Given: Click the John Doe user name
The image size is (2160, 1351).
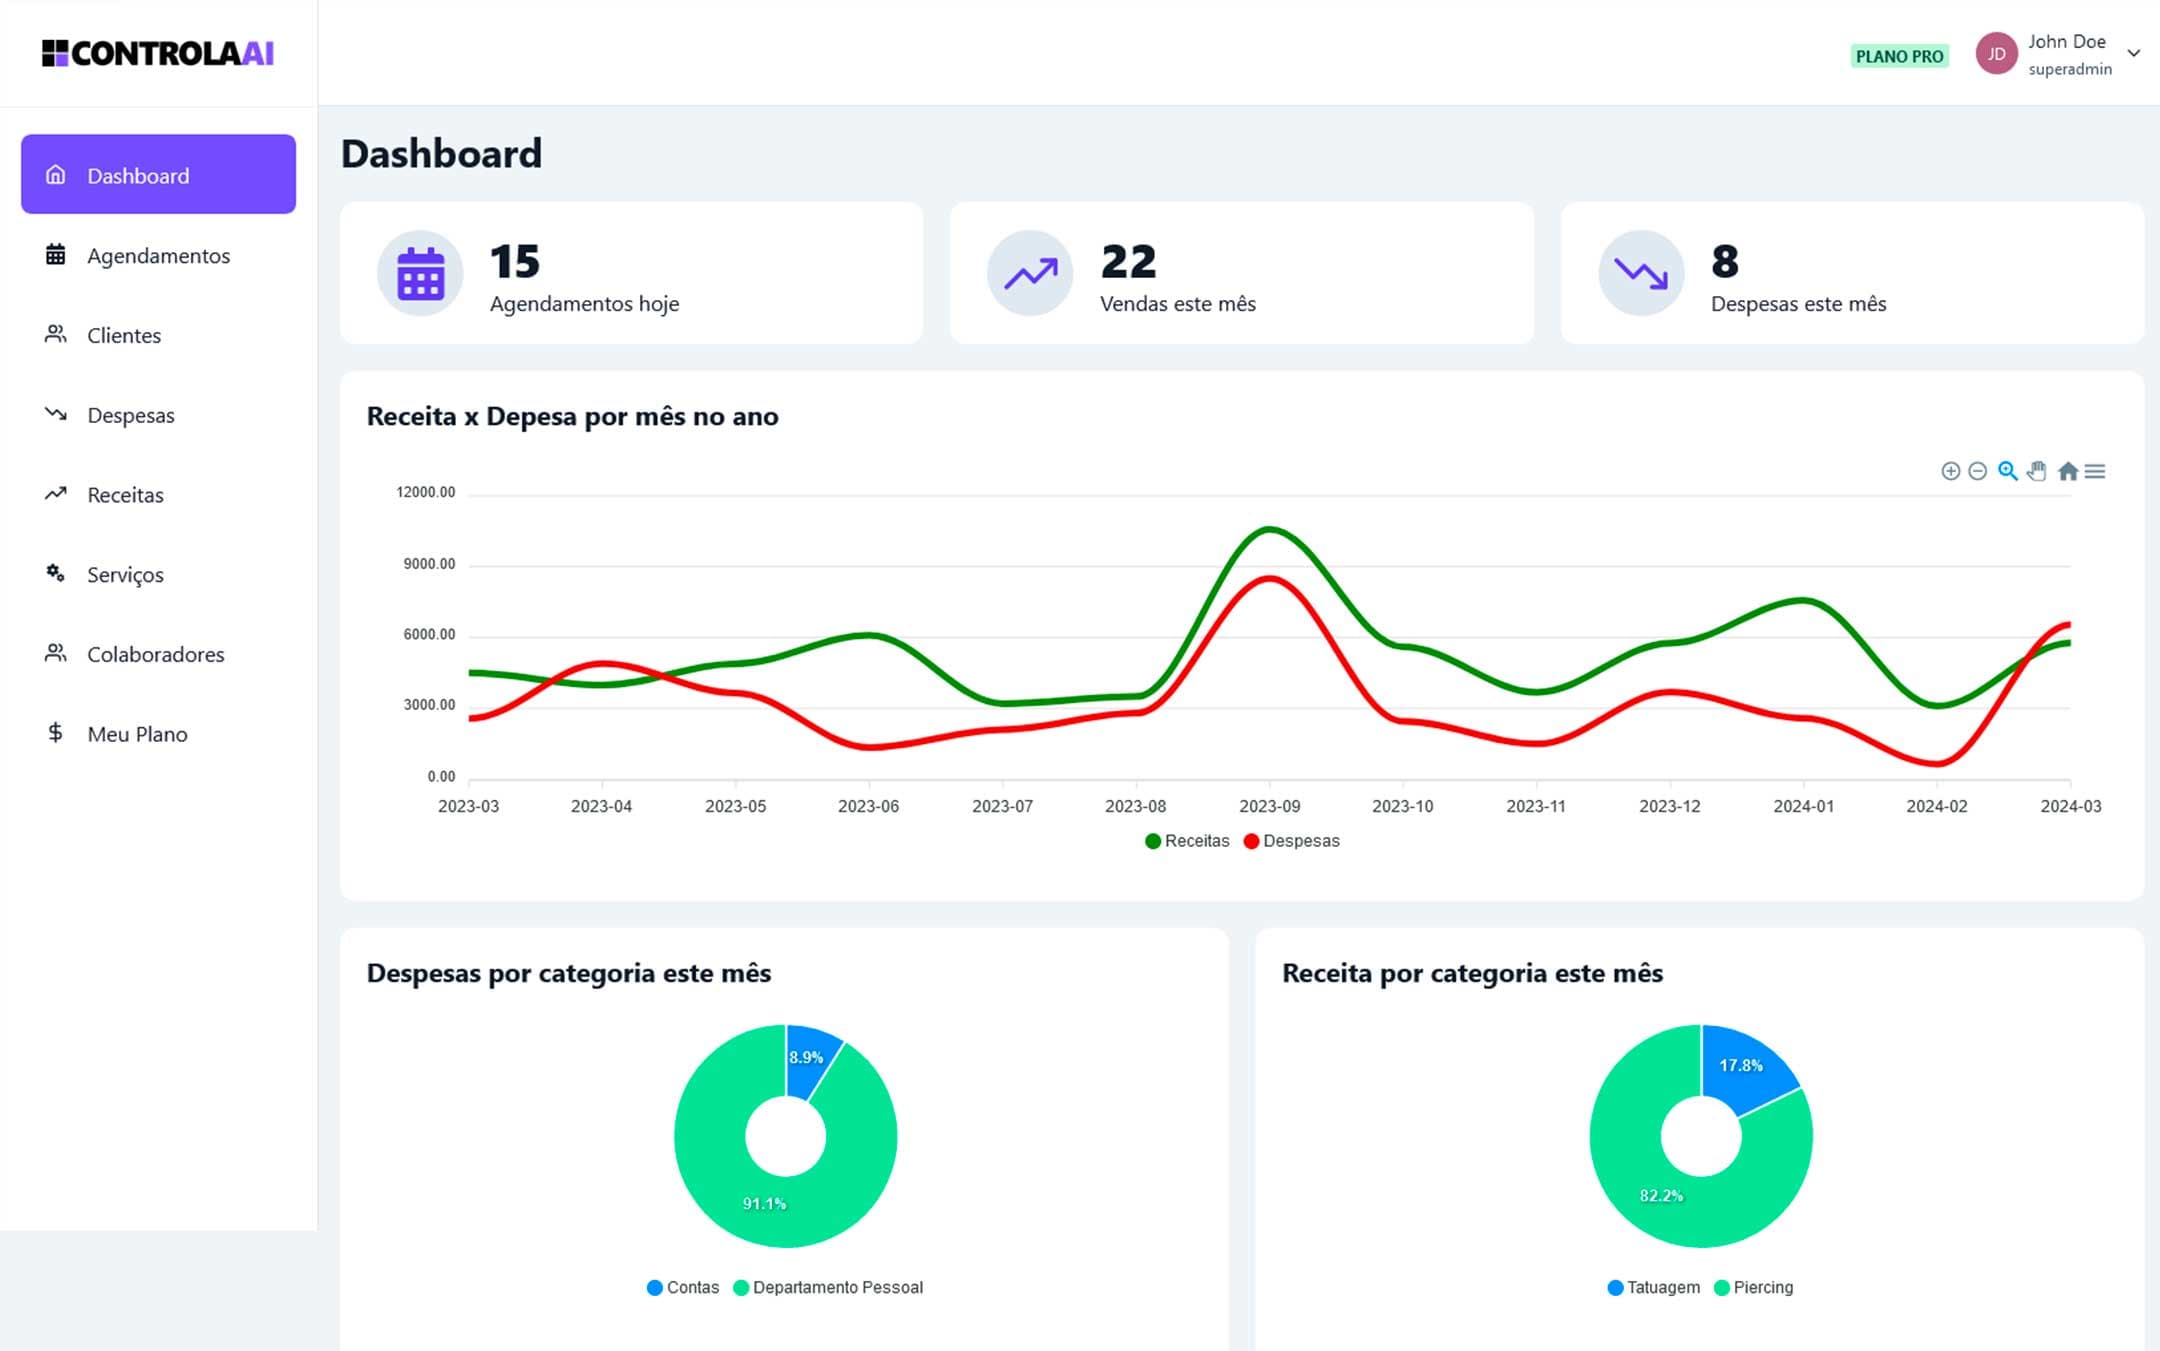Looking at the screenshot, I should click(x=2066, y=41).
